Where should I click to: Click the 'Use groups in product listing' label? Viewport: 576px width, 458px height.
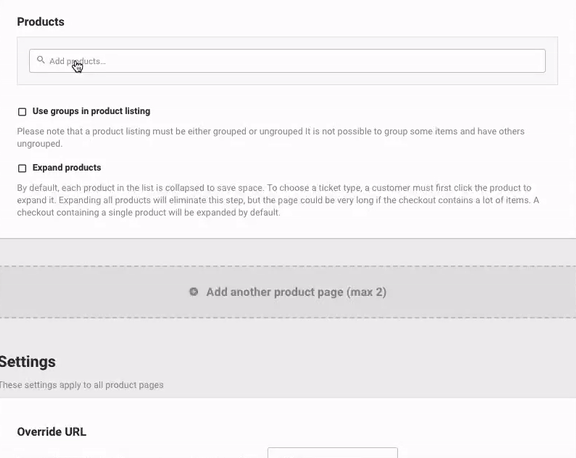click(91, 111)
